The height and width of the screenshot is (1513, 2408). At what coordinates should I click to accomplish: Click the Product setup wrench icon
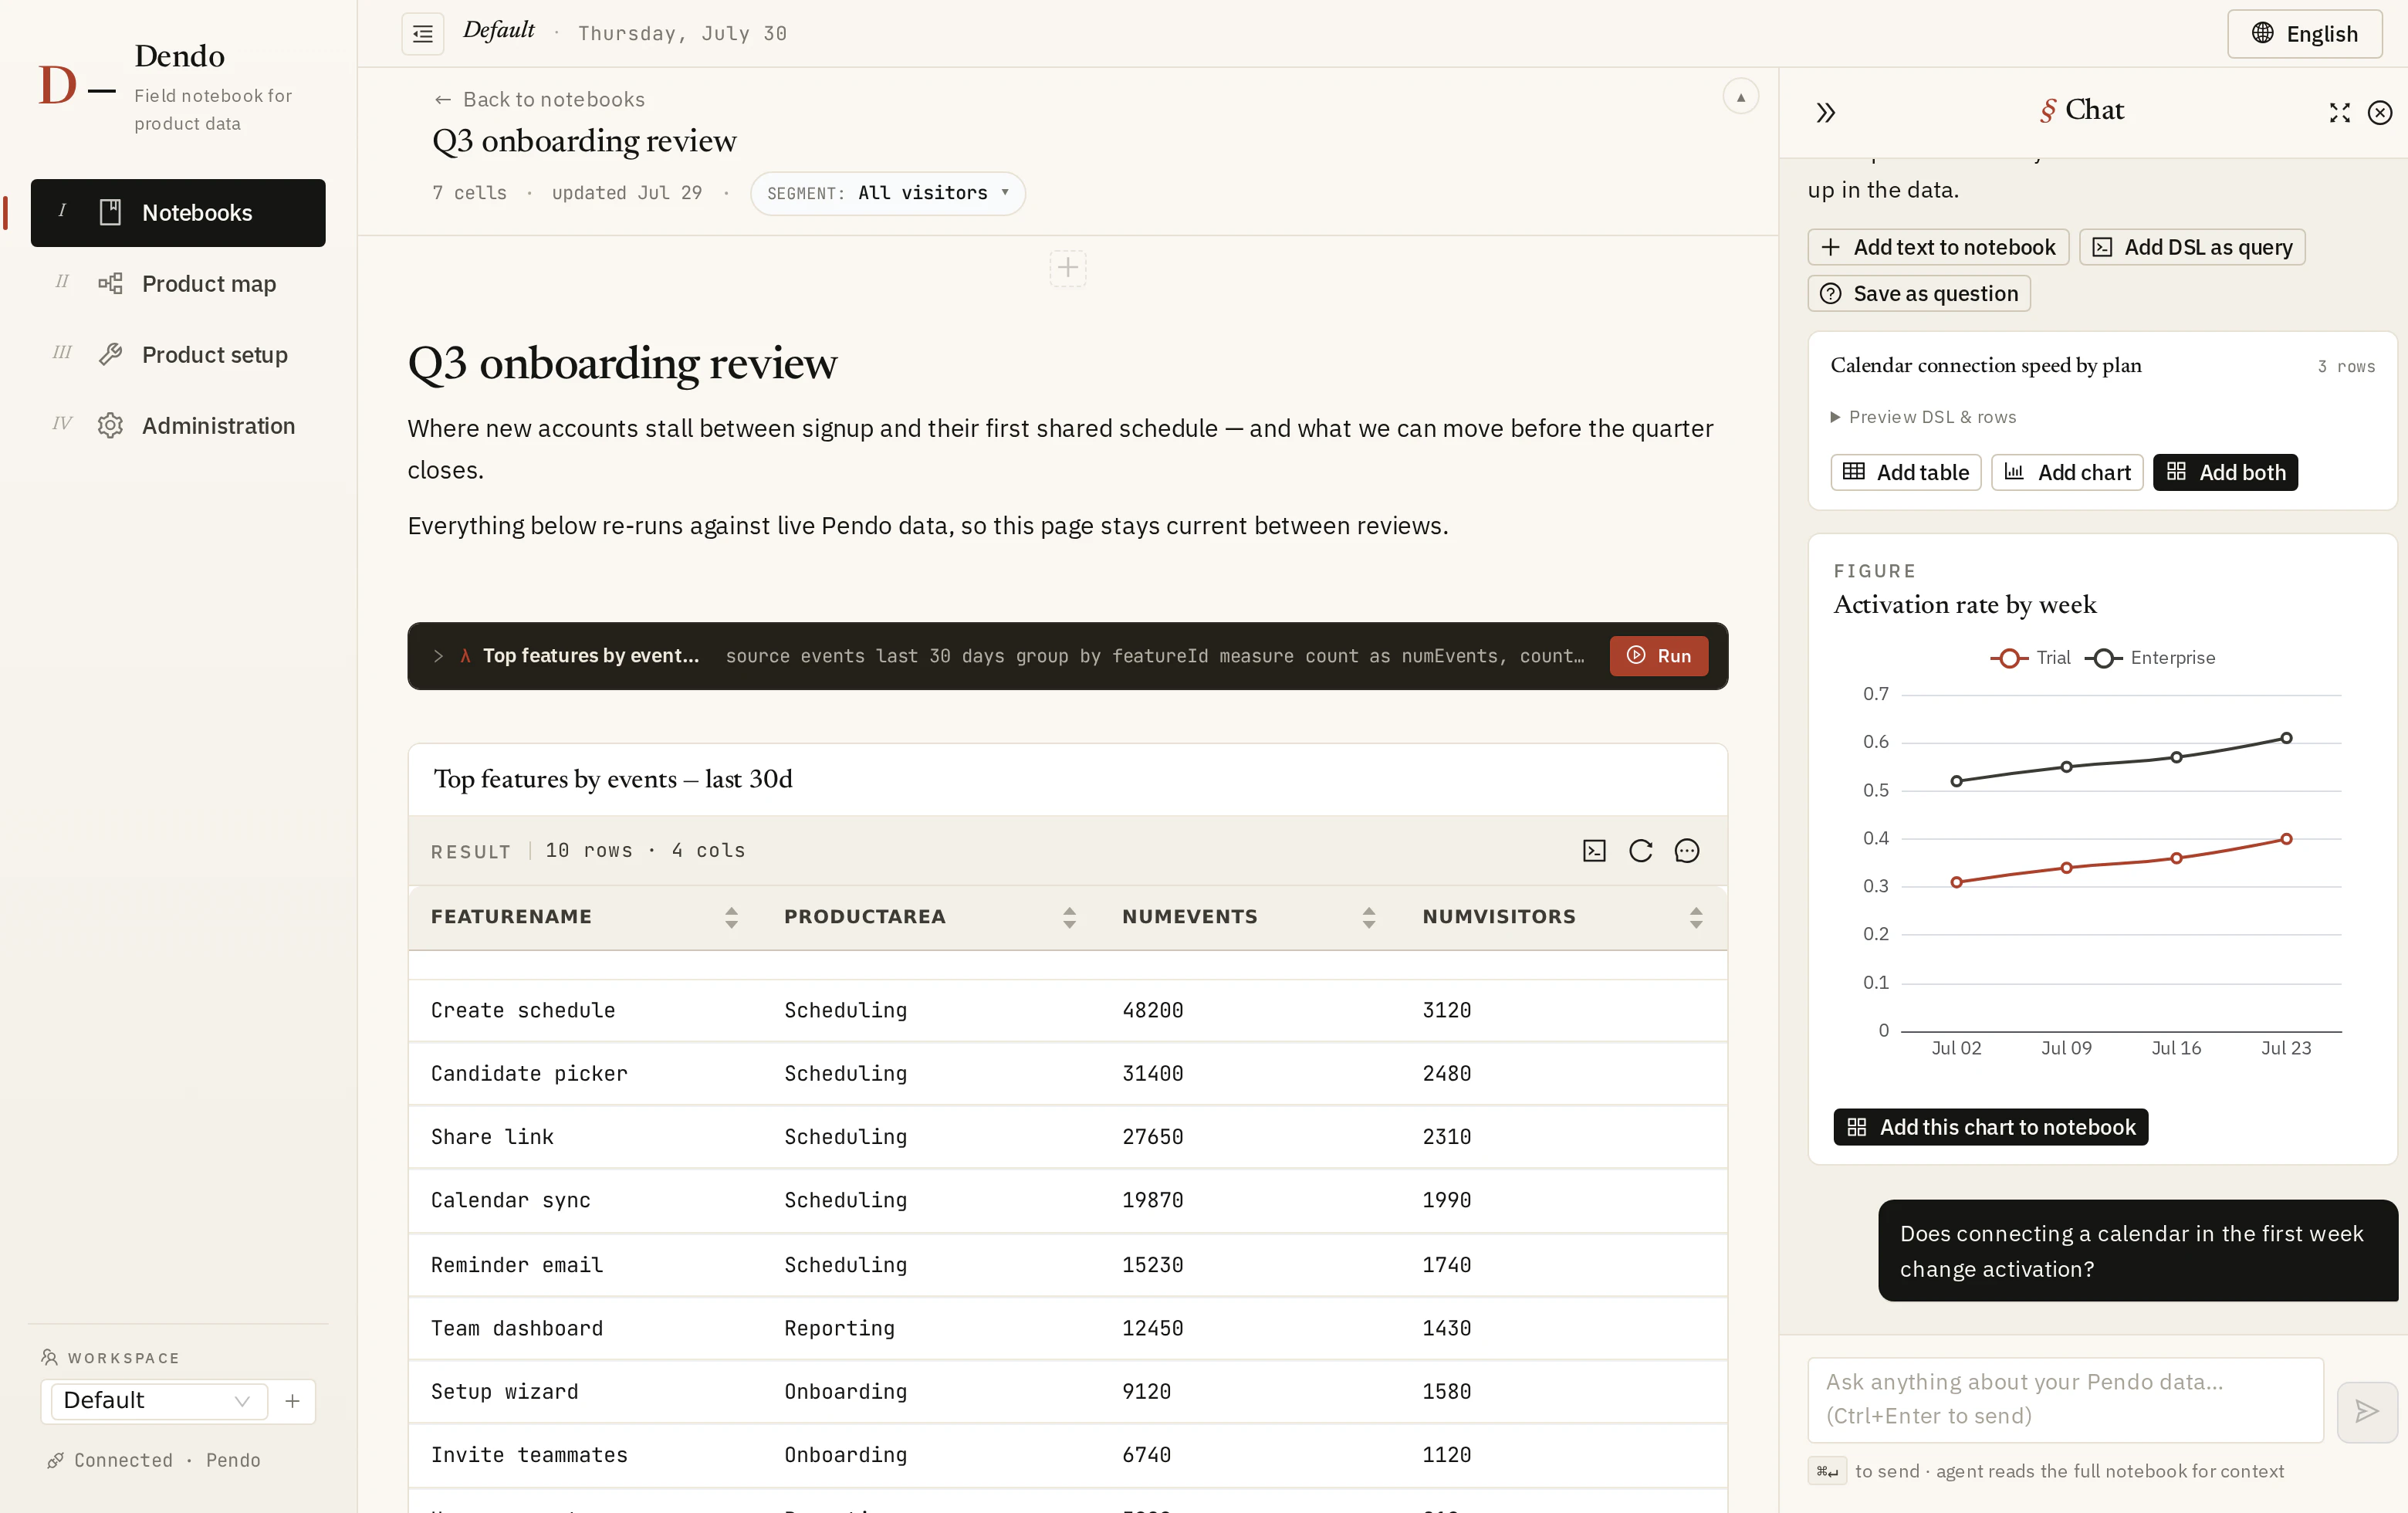(x=110, y=354)
